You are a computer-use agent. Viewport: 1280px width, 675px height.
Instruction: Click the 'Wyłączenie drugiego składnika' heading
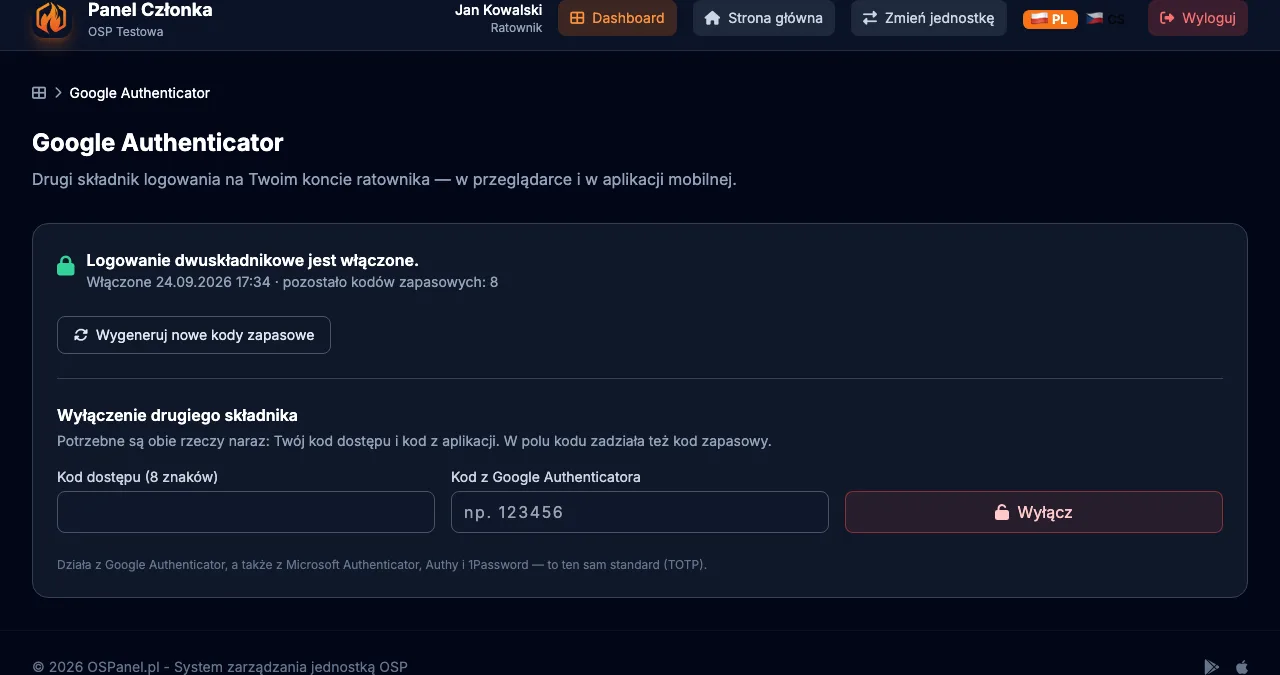coord(177,415)
